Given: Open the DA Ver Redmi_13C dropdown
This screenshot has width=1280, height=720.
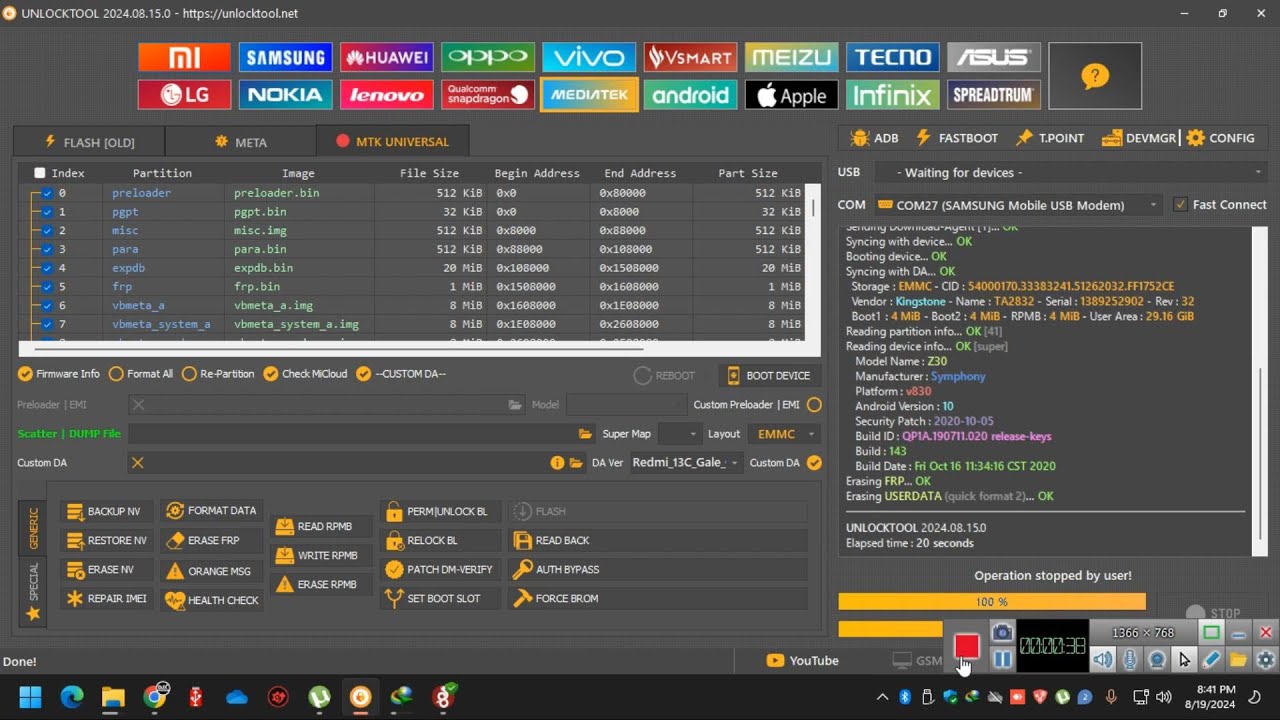Looking at the screenshot, I should (x=686, y=463).
